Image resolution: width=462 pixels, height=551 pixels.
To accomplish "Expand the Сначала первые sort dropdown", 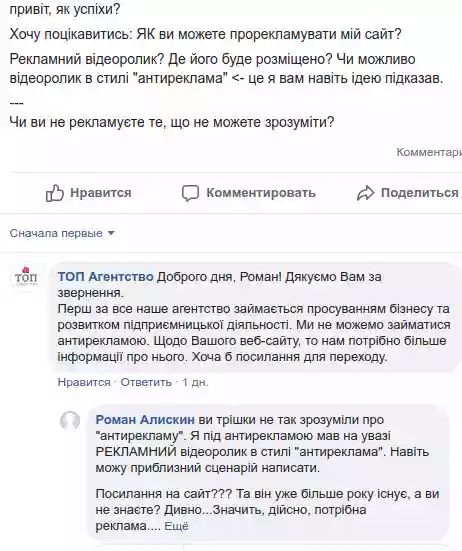I will point(62,233).
